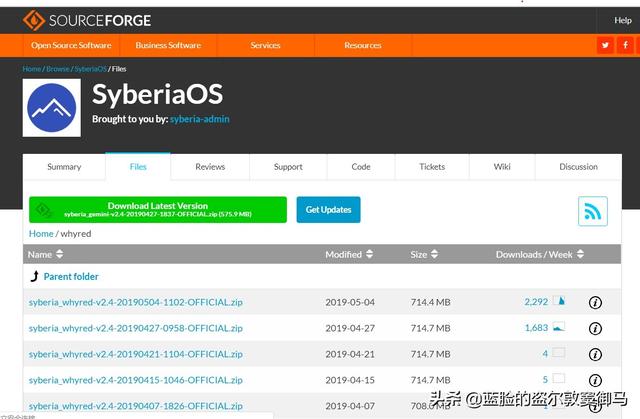Screen dimensions: 640x419
Task: Open the Parent folder link
Action: tap(71, 276)
